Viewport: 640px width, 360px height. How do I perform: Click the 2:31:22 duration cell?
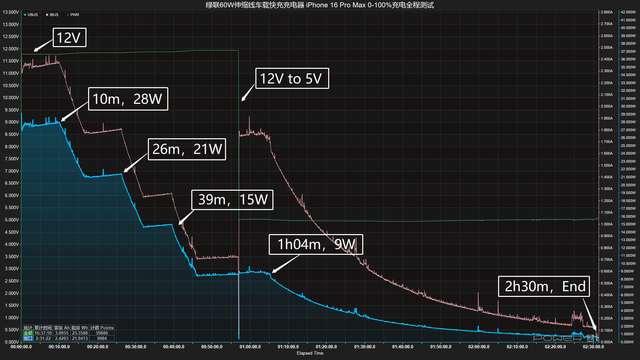point(43,338)
